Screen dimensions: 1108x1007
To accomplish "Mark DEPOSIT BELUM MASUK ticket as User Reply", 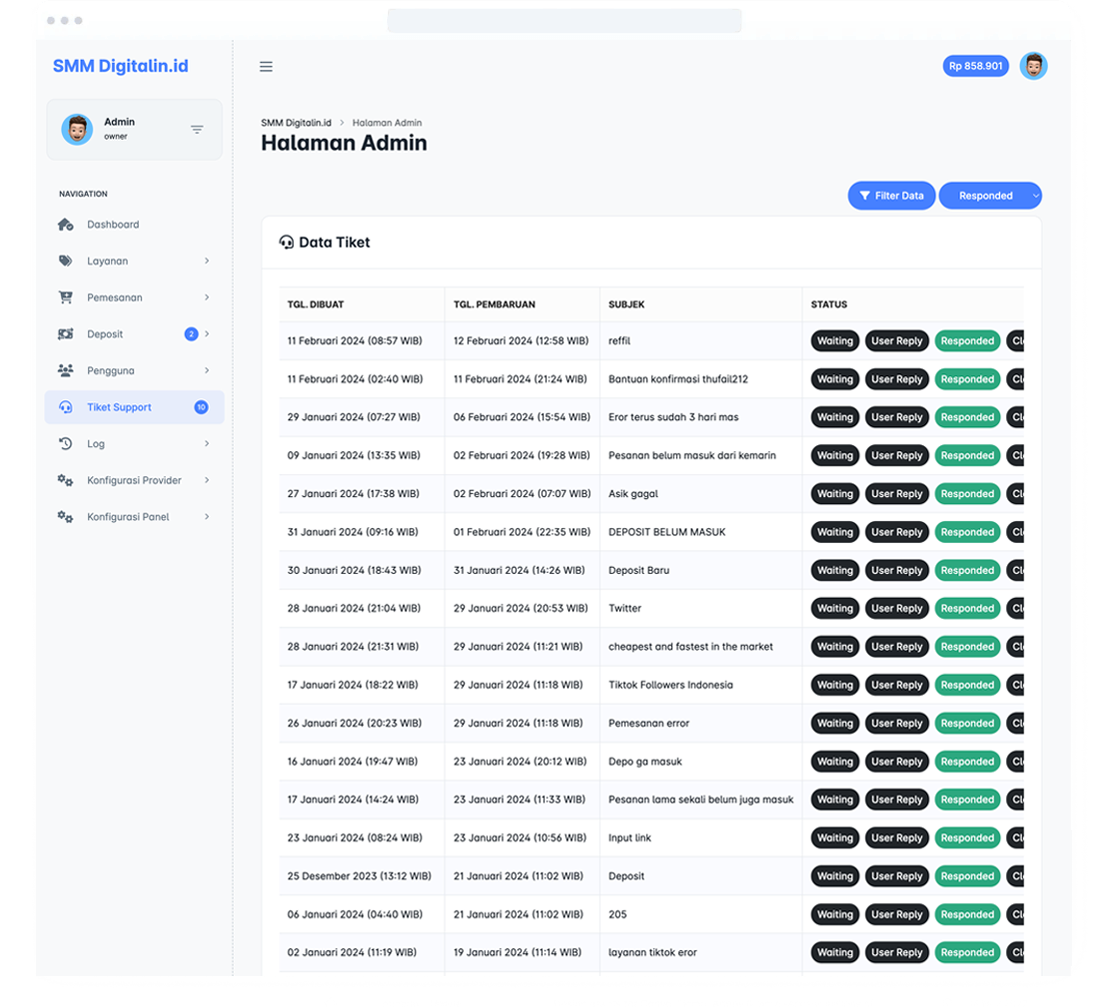I will 896,532.
